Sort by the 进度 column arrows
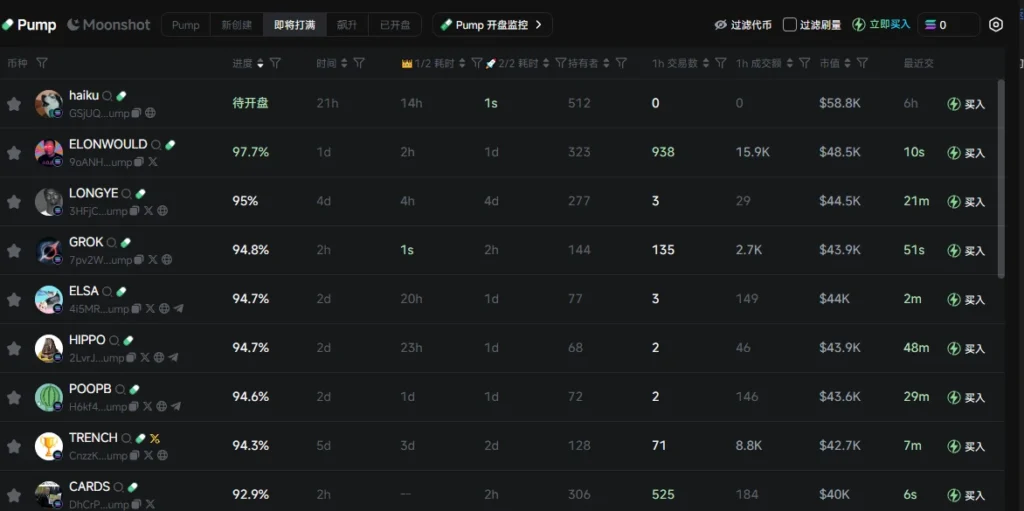This screenshot has height=511, width=1024. coord(261,63)
